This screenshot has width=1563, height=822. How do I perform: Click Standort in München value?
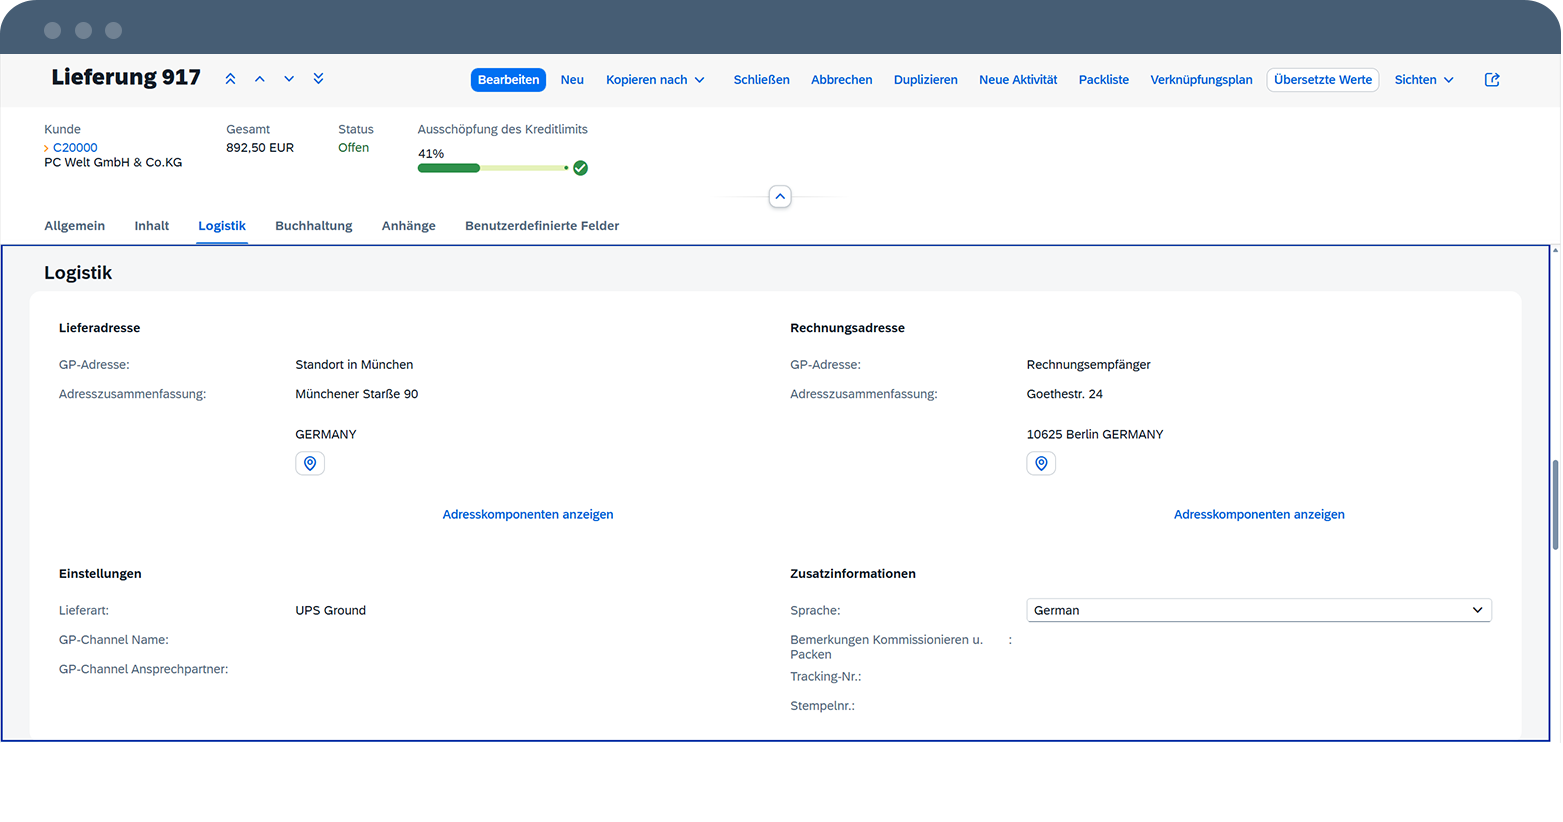coord(354,365)
